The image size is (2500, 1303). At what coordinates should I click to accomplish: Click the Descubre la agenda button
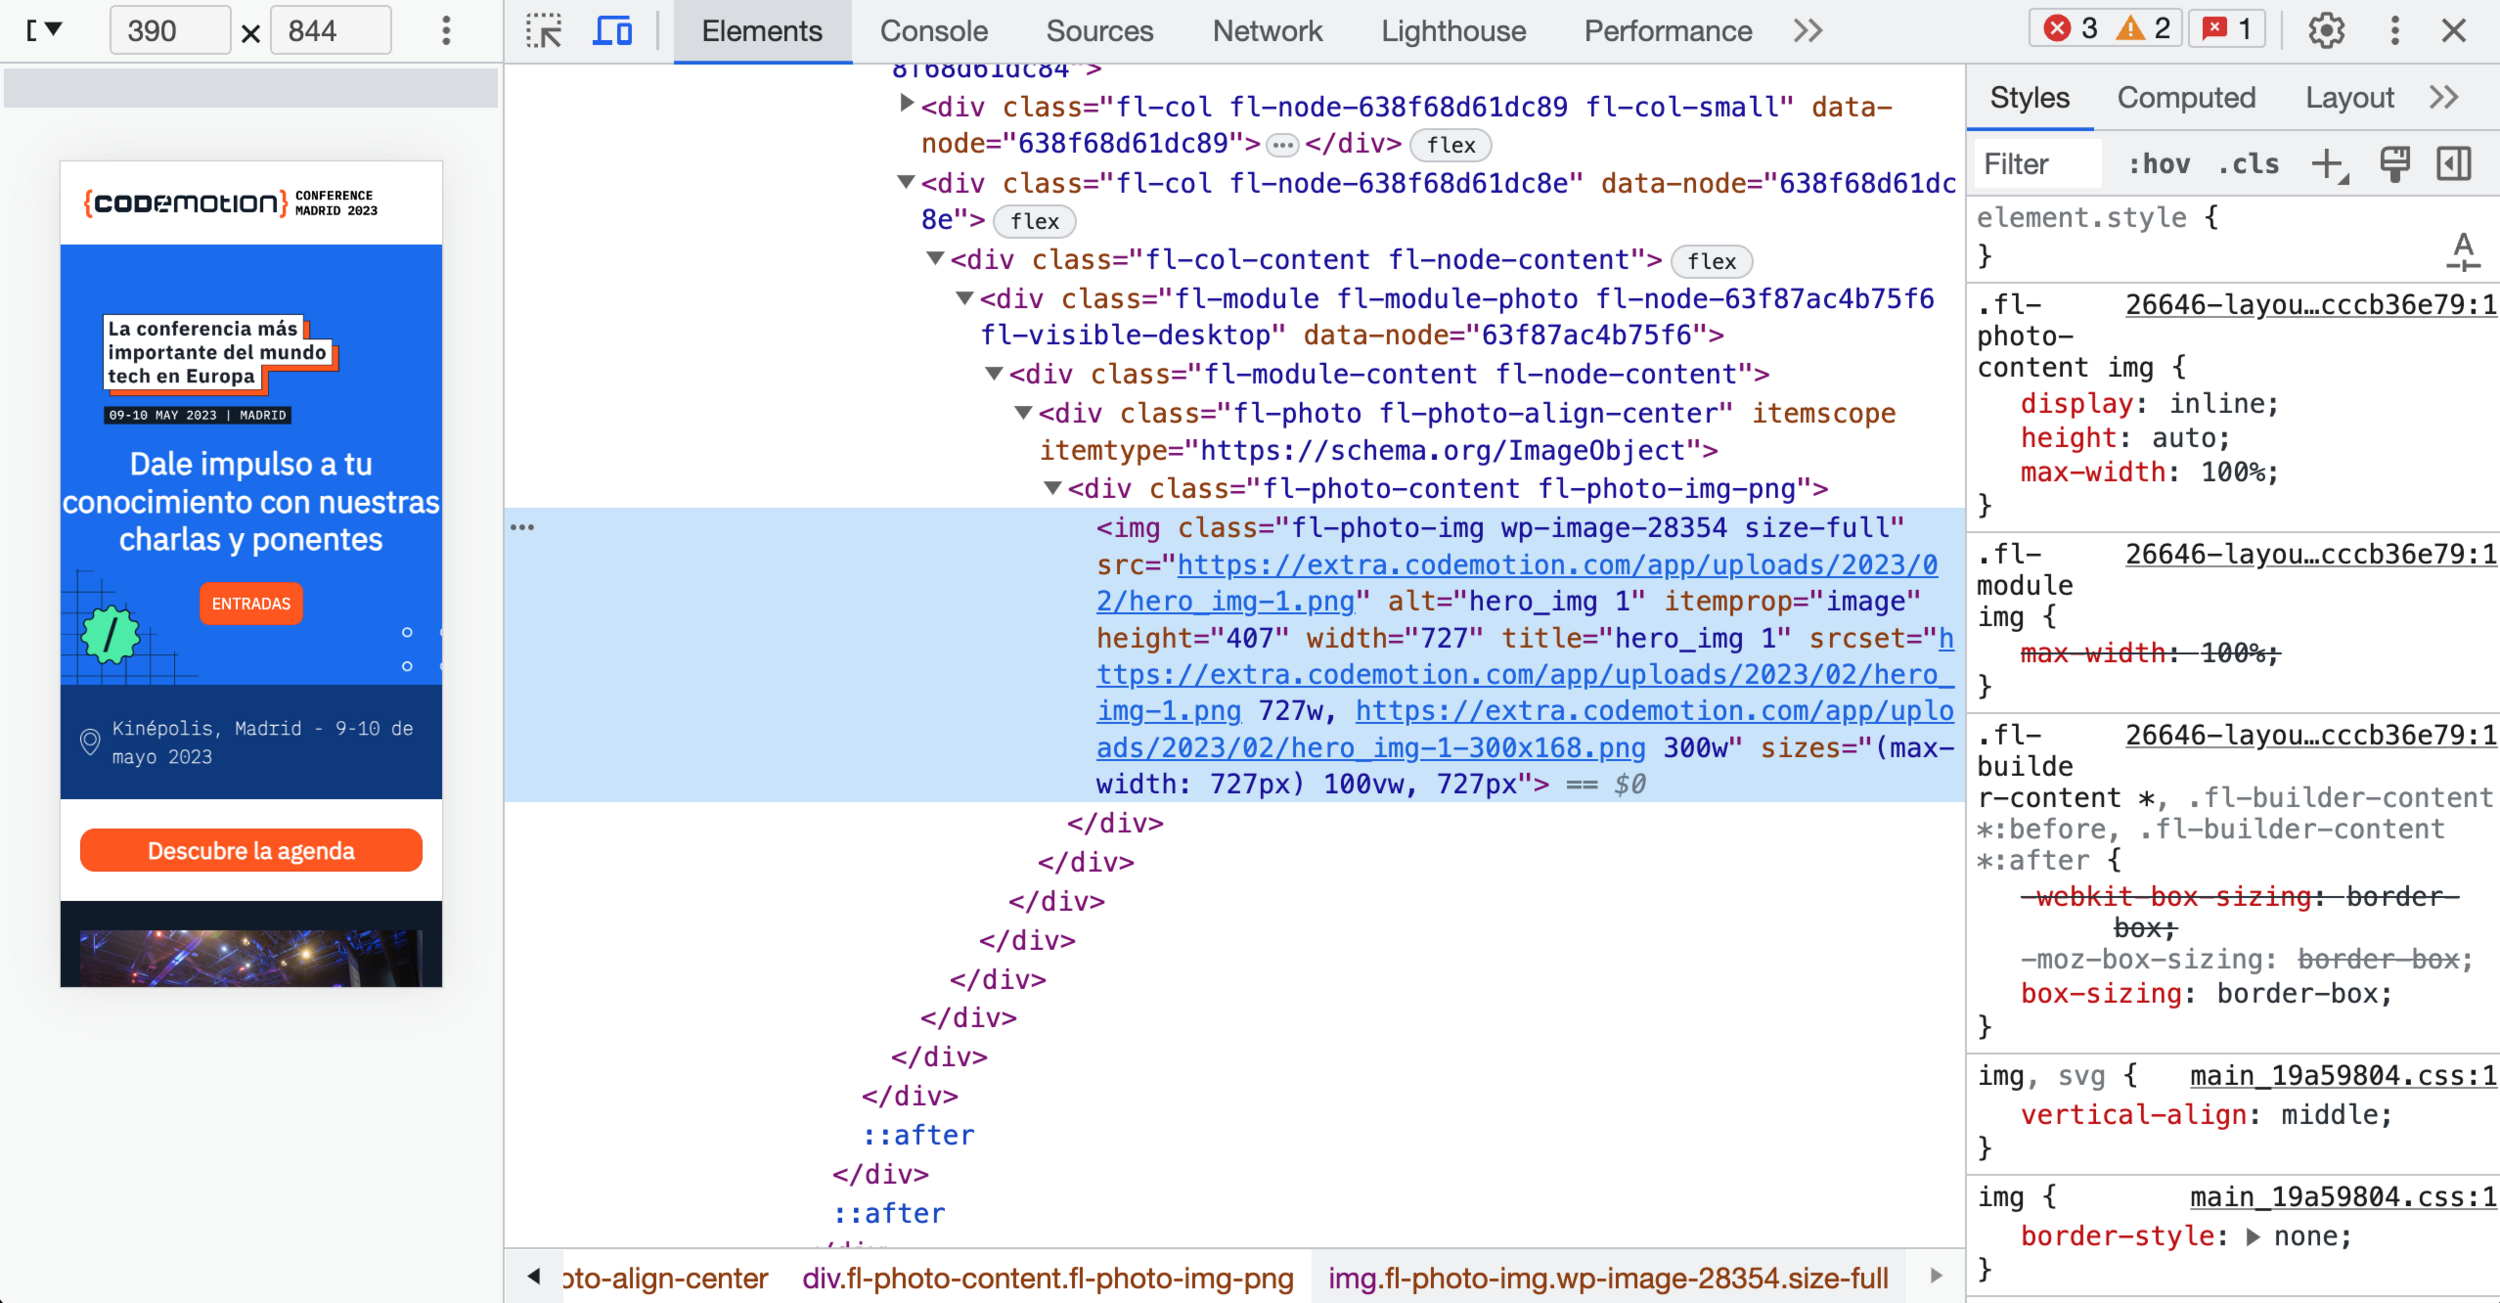point(251,850)
